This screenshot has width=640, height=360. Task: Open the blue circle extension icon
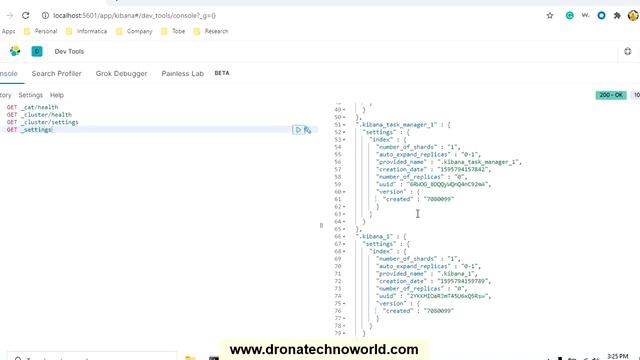601,16
